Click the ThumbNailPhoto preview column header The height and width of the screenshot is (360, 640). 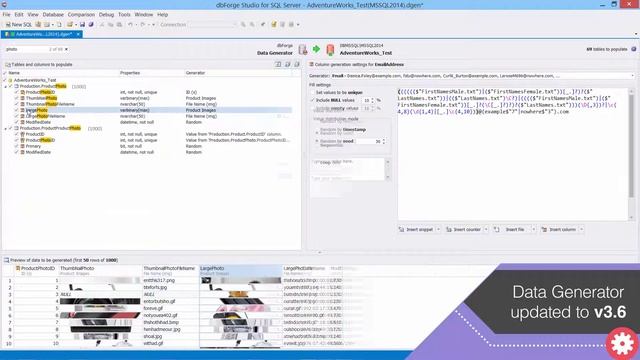coord(100,271)
